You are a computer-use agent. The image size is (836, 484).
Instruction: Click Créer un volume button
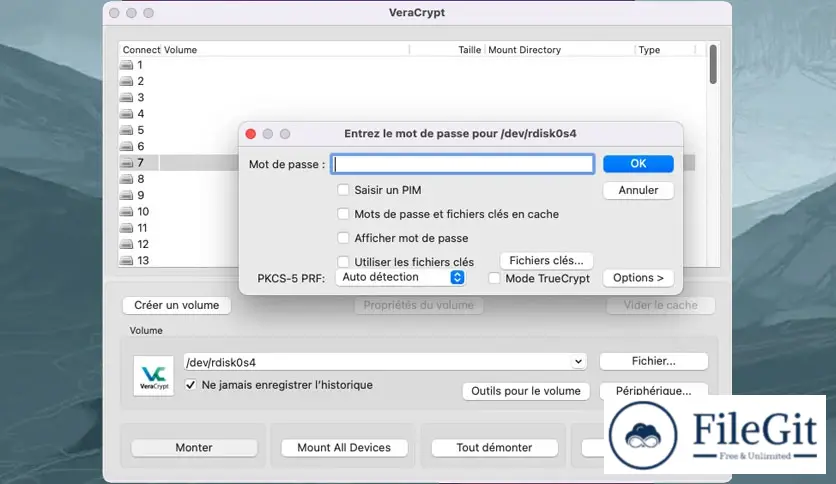tap(176, 305)
